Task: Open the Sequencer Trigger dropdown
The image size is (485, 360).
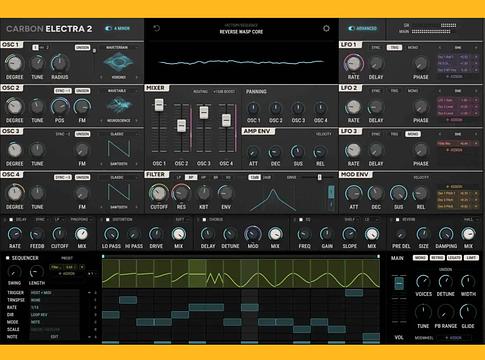Action: pos(54,293)
